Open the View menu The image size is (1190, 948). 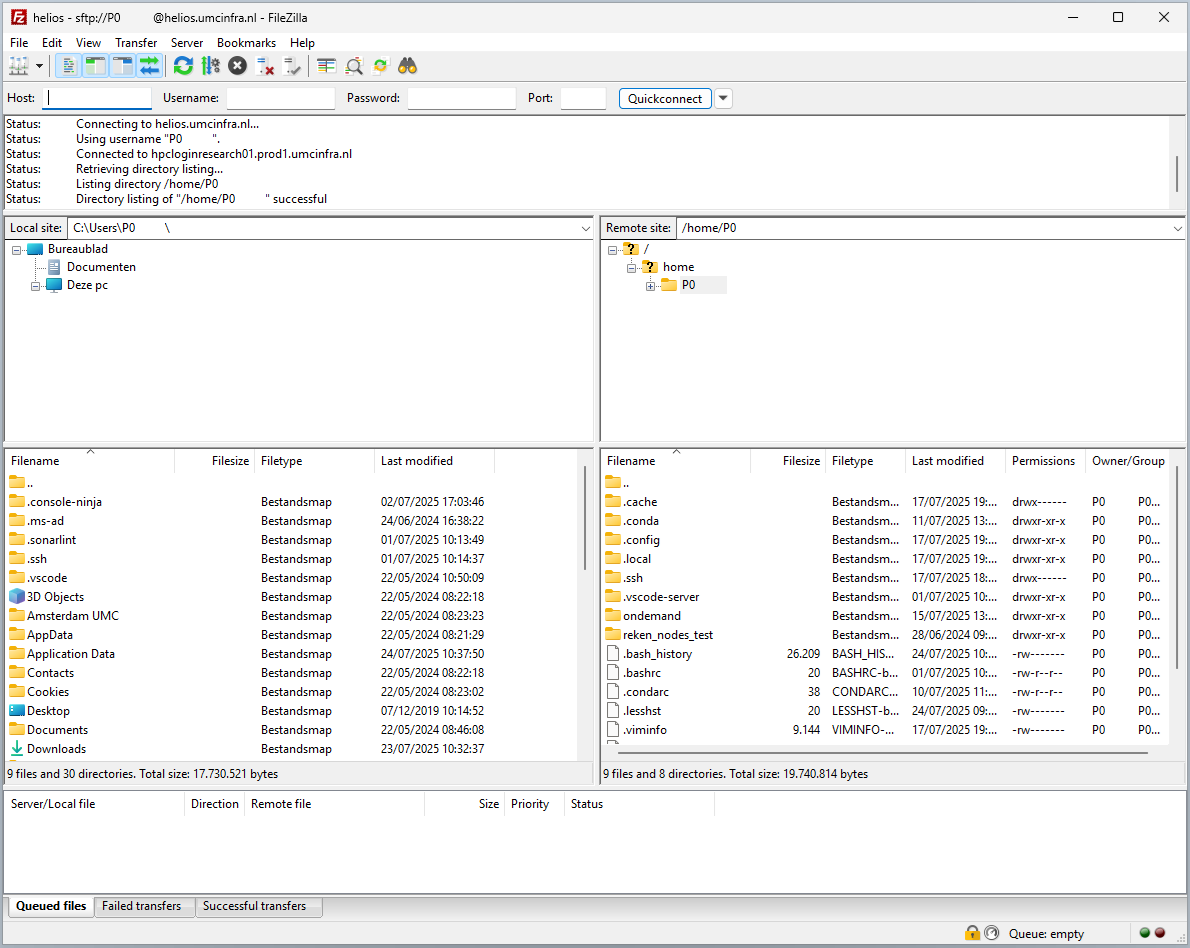tap(88, 43)
